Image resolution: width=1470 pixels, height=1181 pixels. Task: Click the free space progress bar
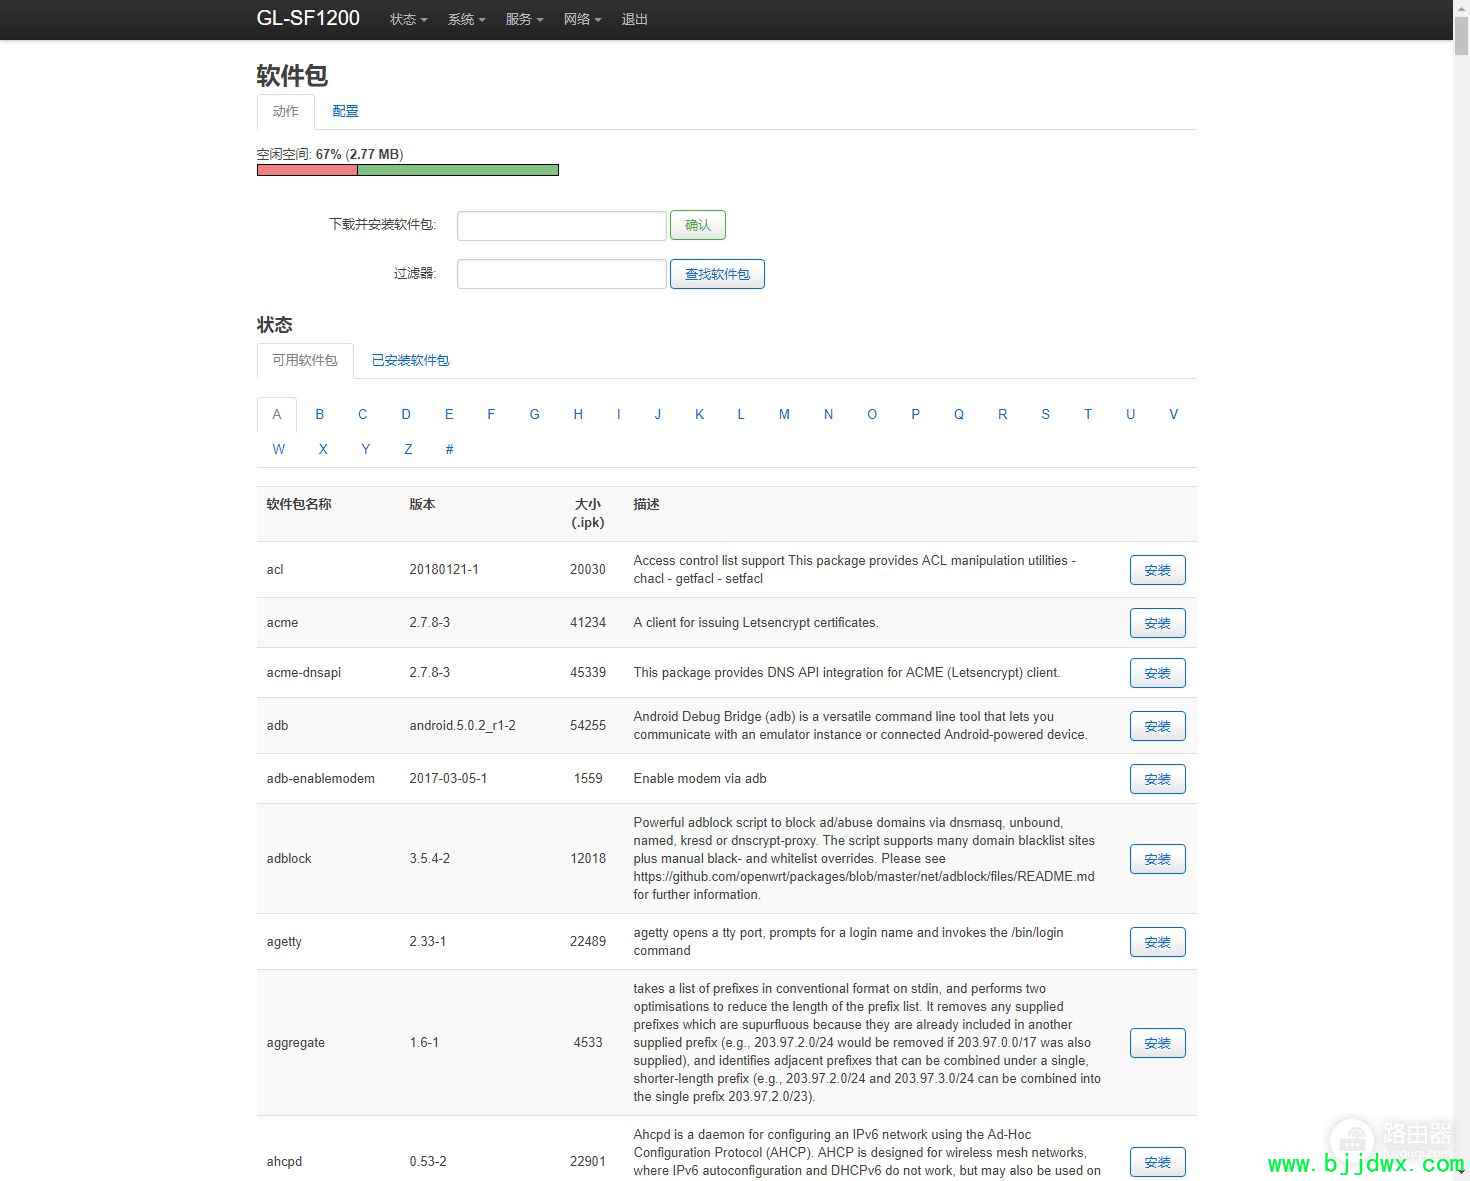[x=408, y=170]
